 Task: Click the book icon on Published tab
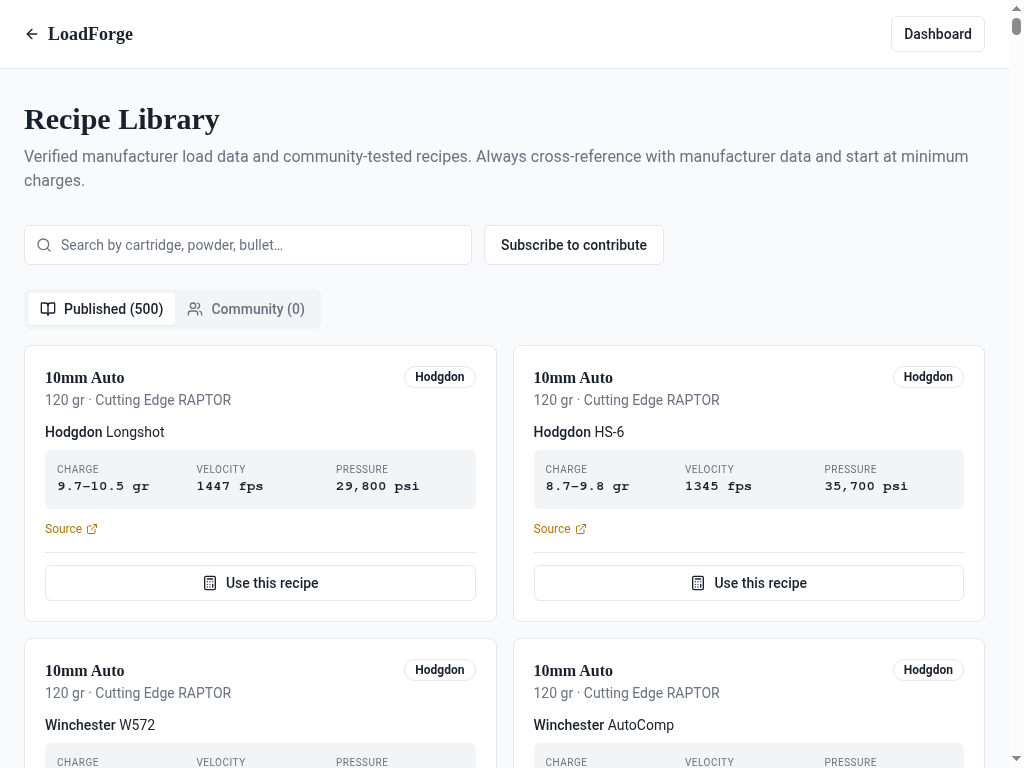click(48, 309)
